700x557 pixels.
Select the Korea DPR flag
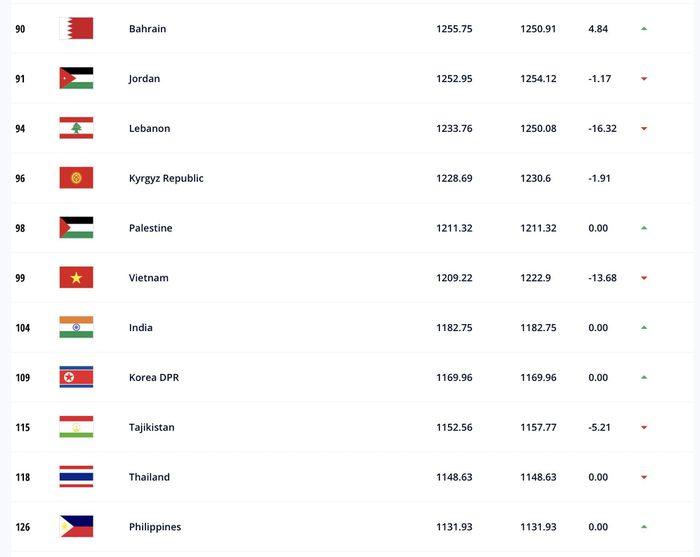[76, 377]
